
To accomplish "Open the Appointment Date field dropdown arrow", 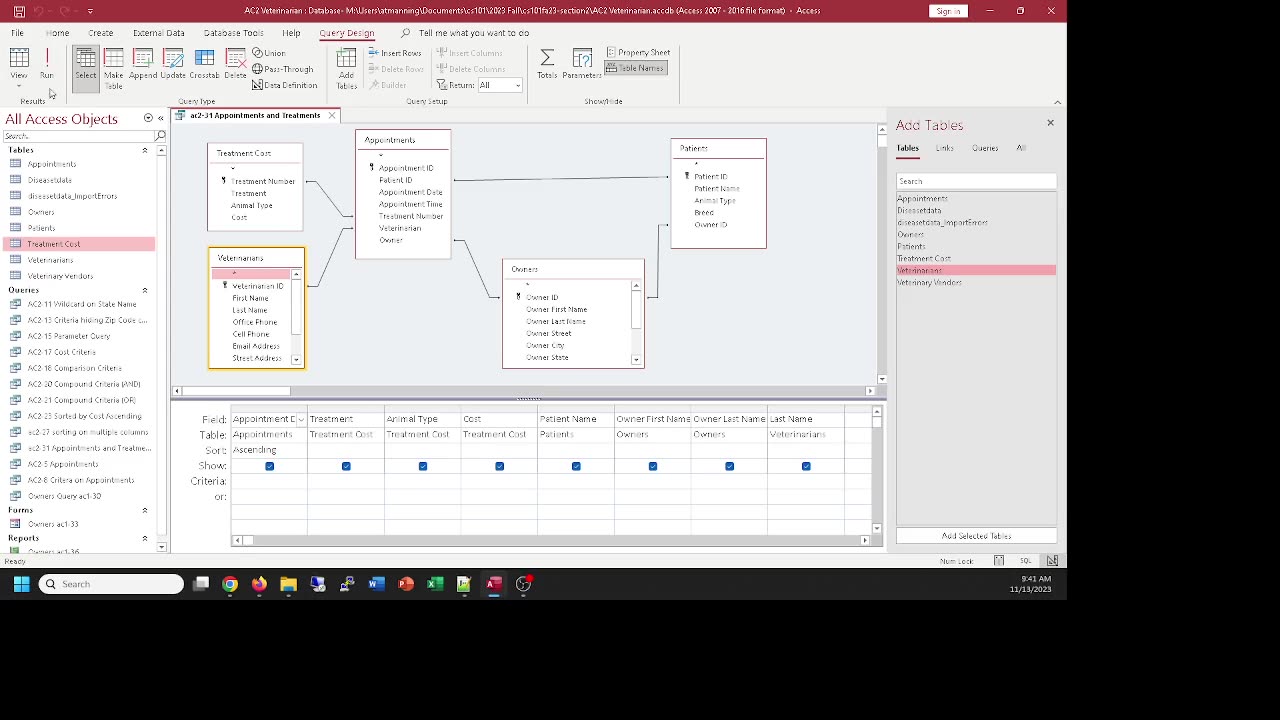I will coord(301,419).
